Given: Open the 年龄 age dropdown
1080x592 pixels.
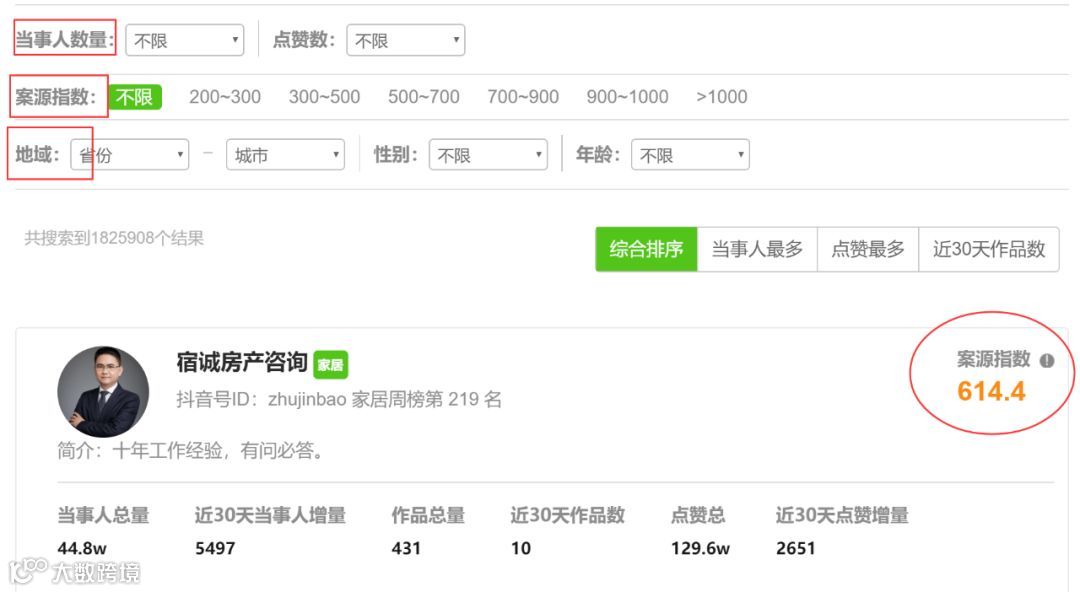Looking at the screenshot, I should pyautogui.click(x=690, y=155).
